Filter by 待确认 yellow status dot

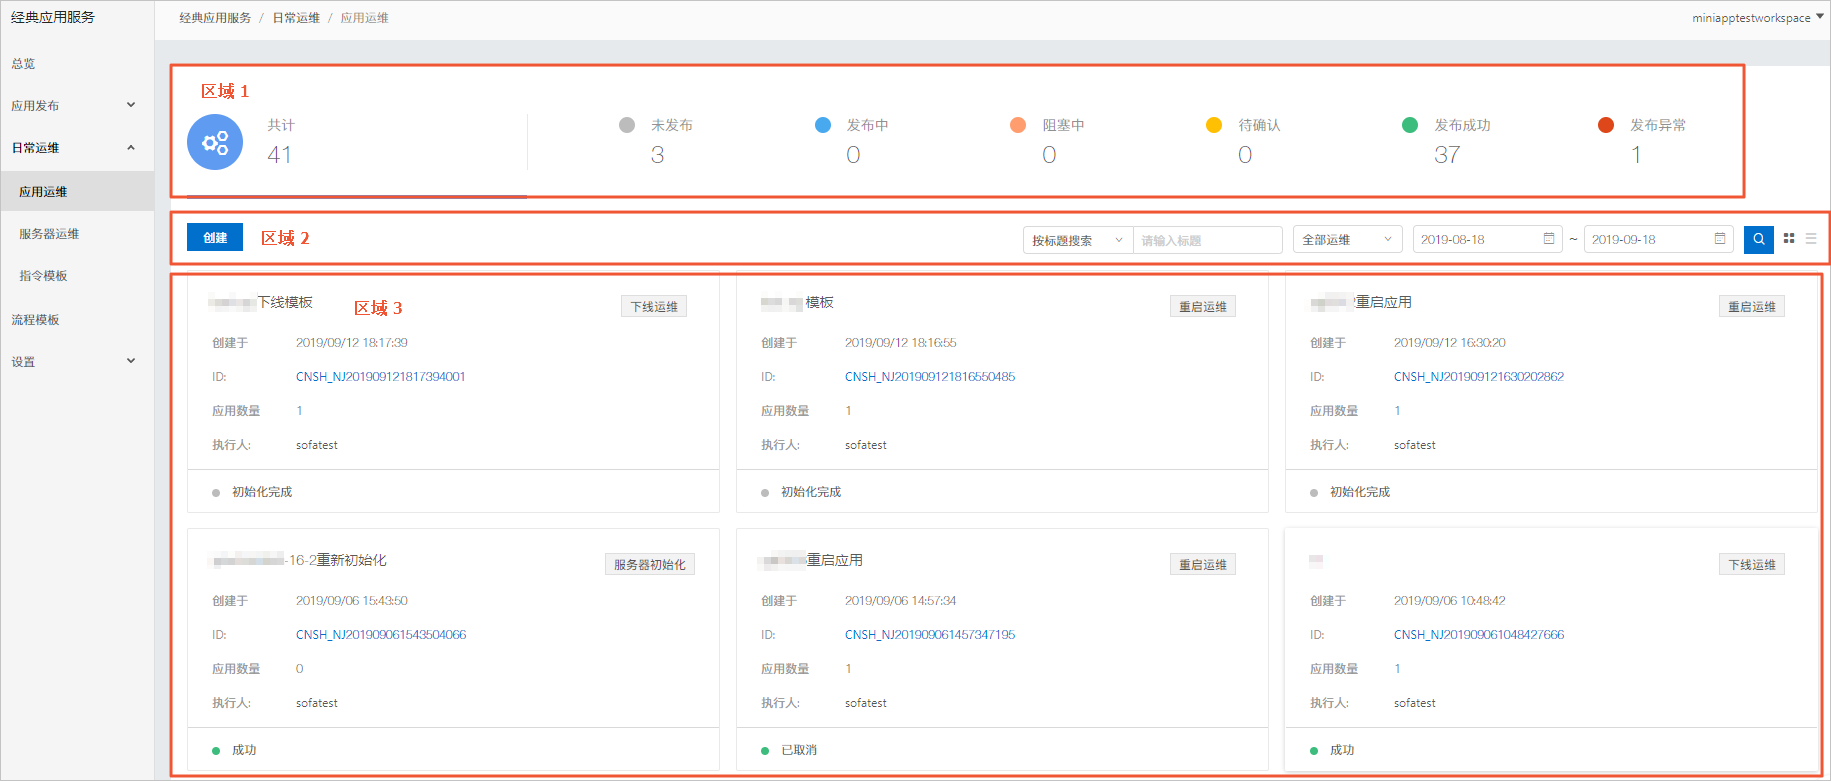tap(1214, 125)
